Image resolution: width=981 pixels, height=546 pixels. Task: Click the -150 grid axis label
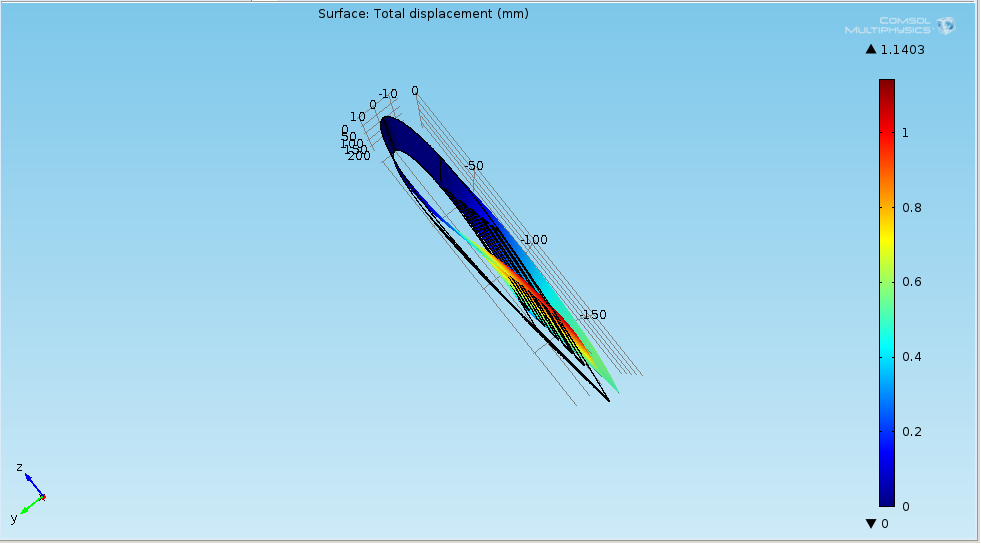click(592, 314)
